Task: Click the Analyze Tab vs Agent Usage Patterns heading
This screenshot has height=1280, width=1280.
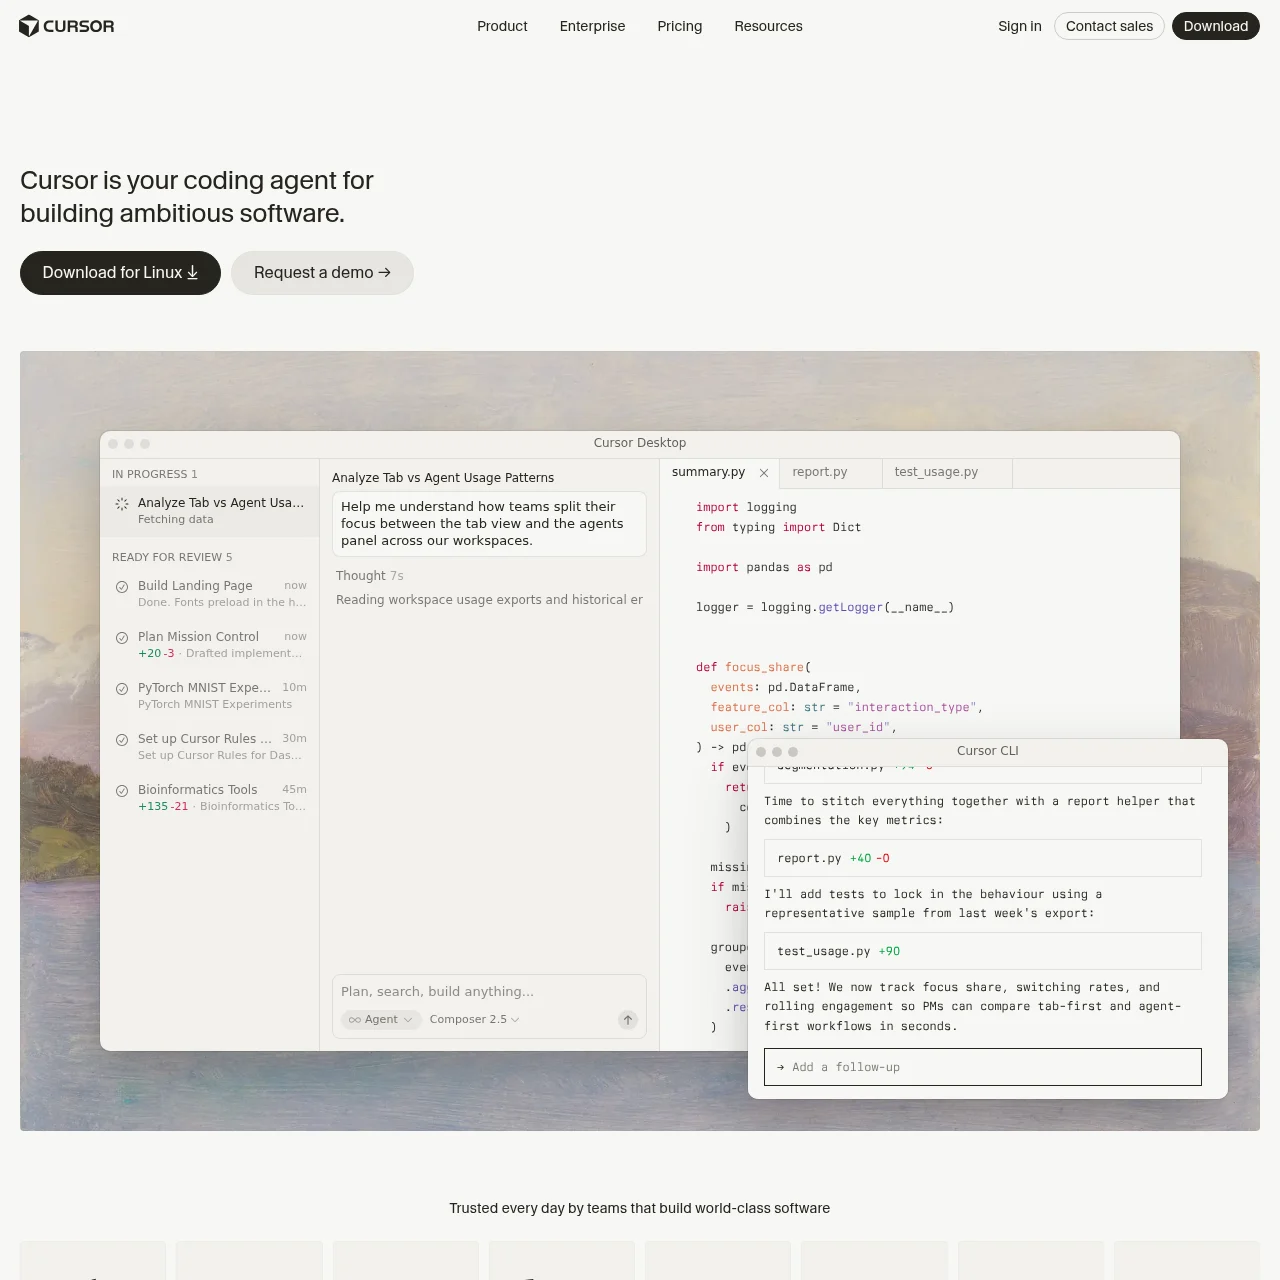Action: pos(443,478)
